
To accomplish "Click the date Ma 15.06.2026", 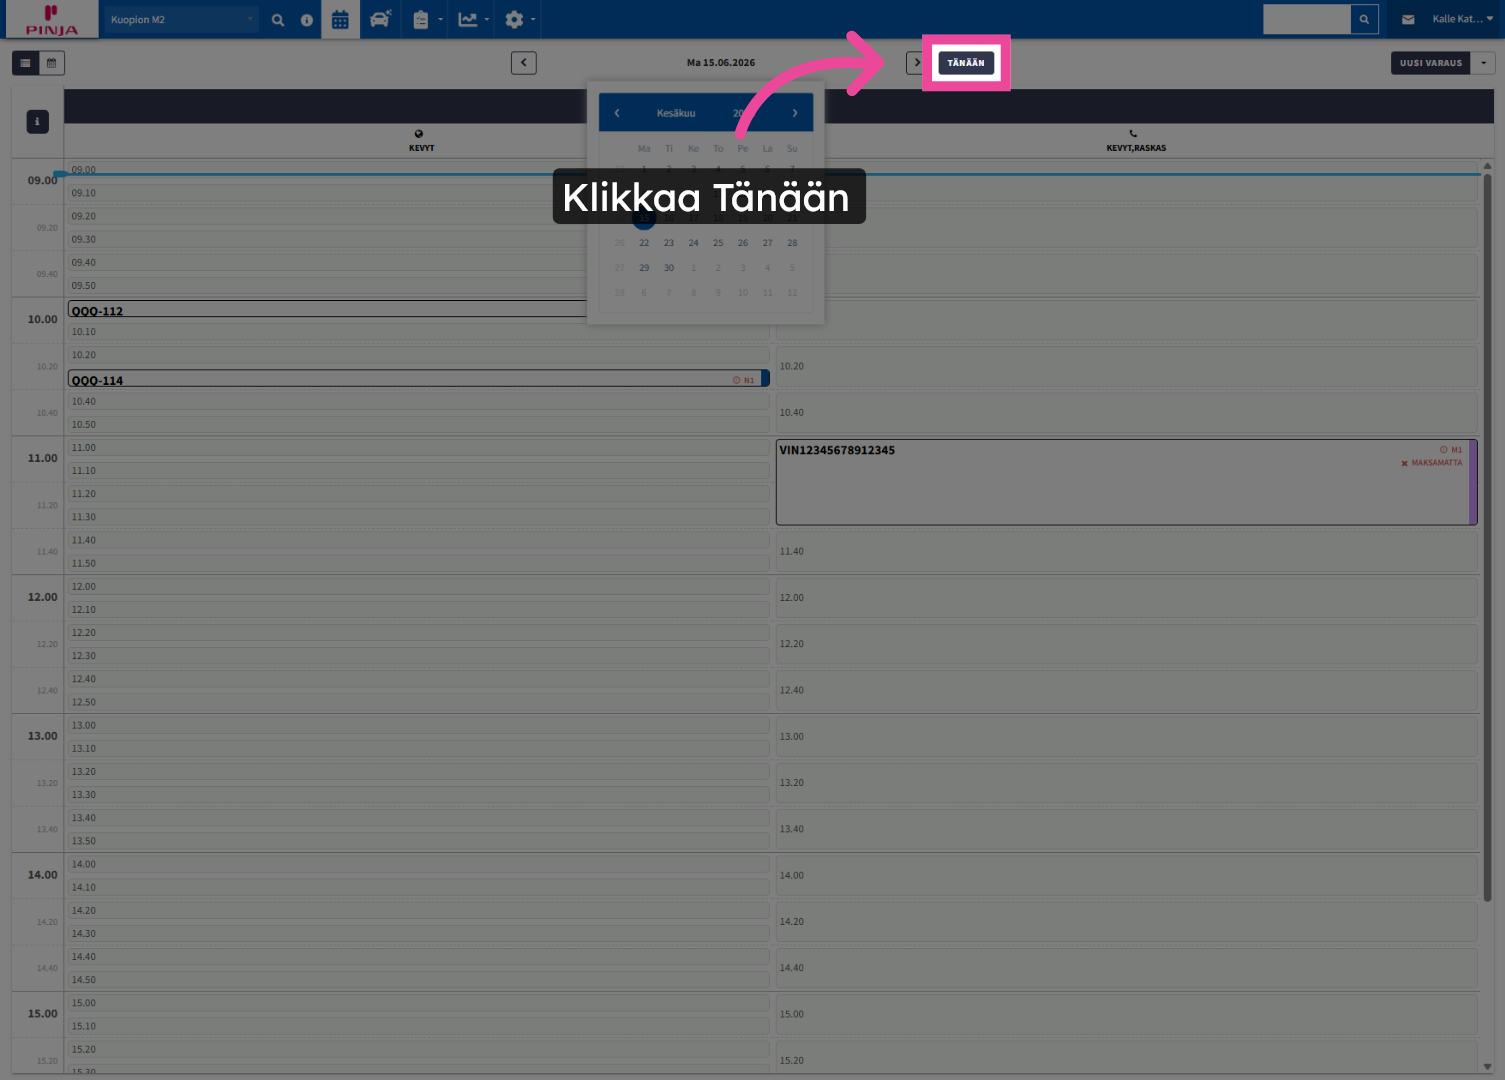I will [721, 63].
